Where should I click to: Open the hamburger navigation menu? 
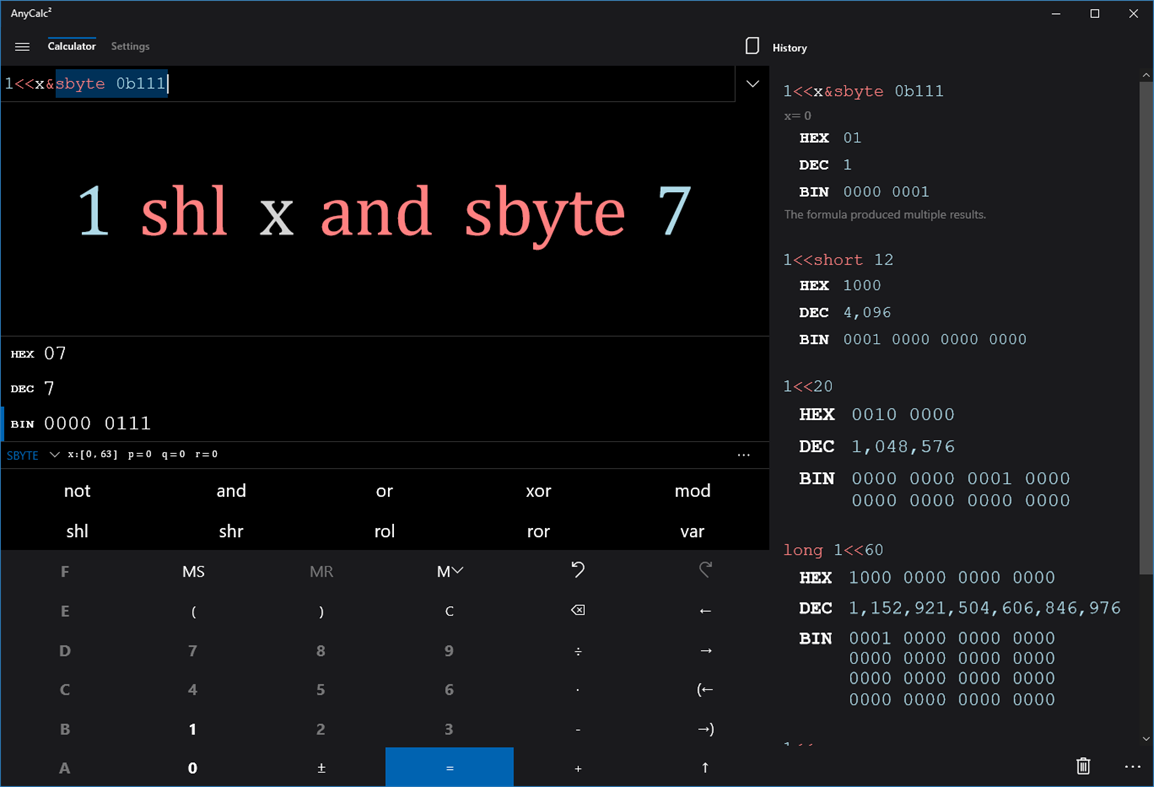[22, 46]
